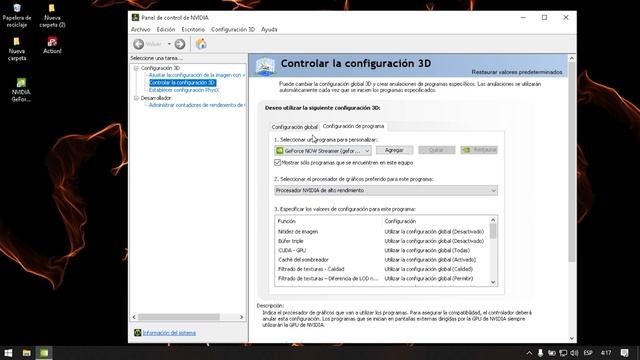Click the NVIDIA Control Panel taskbar button
Image resolution: width=640 pixels, height=360 pixels.
[44, 353]
